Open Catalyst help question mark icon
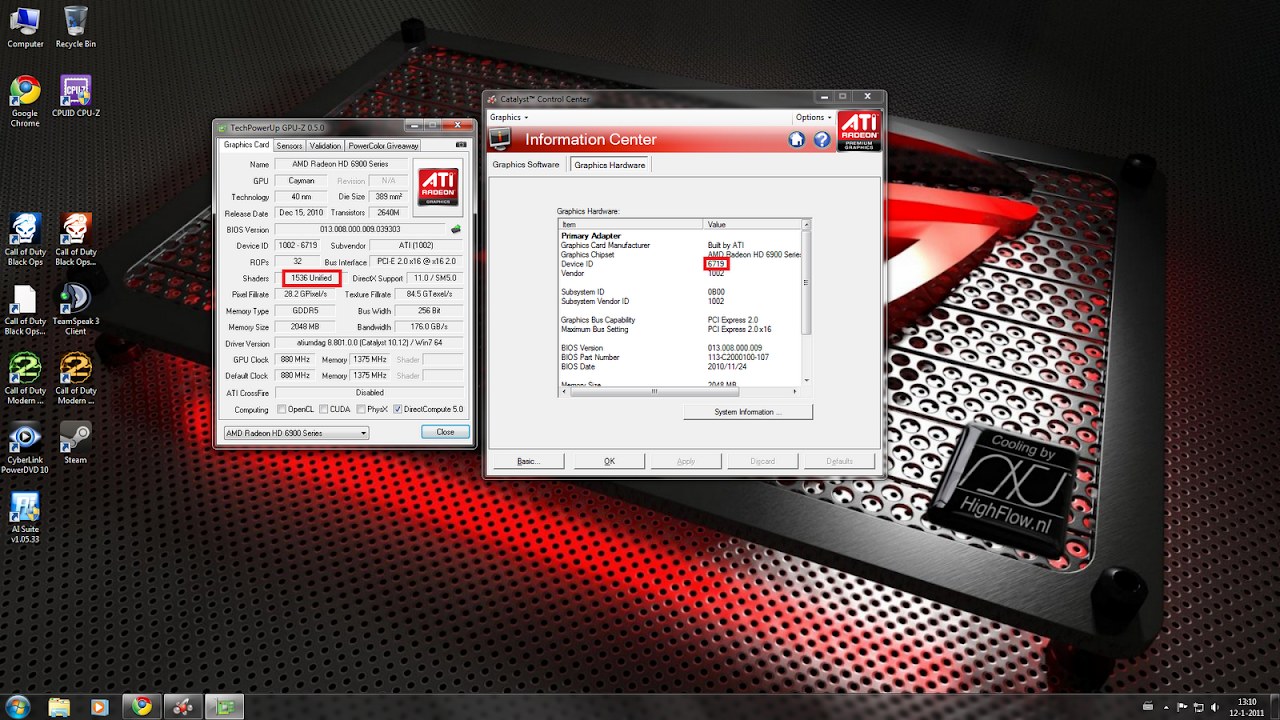This screenshot has width=1280, height=720. (822, 140)
